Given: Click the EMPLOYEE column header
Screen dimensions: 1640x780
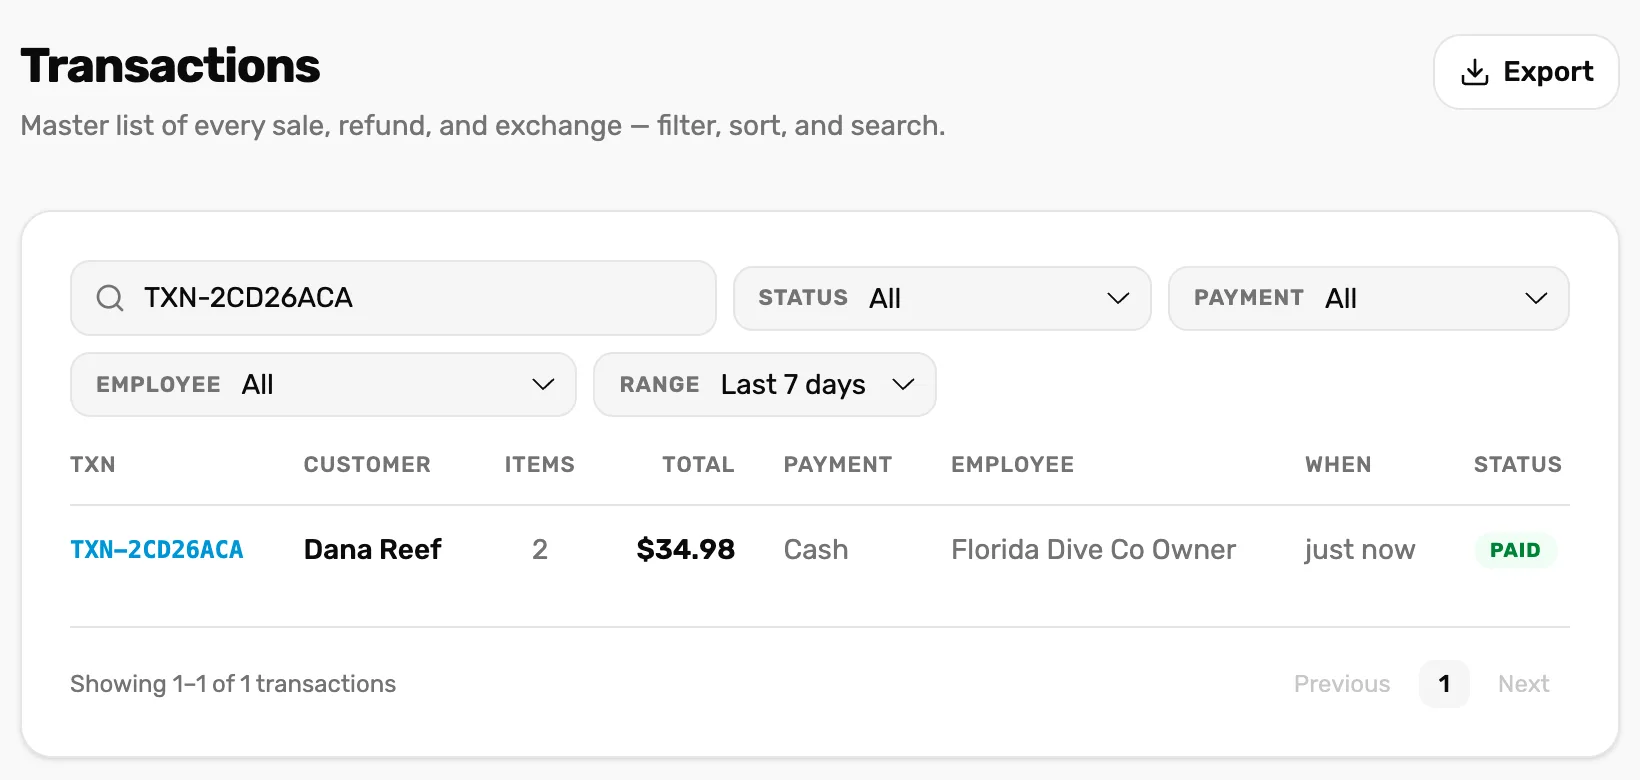Looking at the screenshot, I should [1013, 464].
